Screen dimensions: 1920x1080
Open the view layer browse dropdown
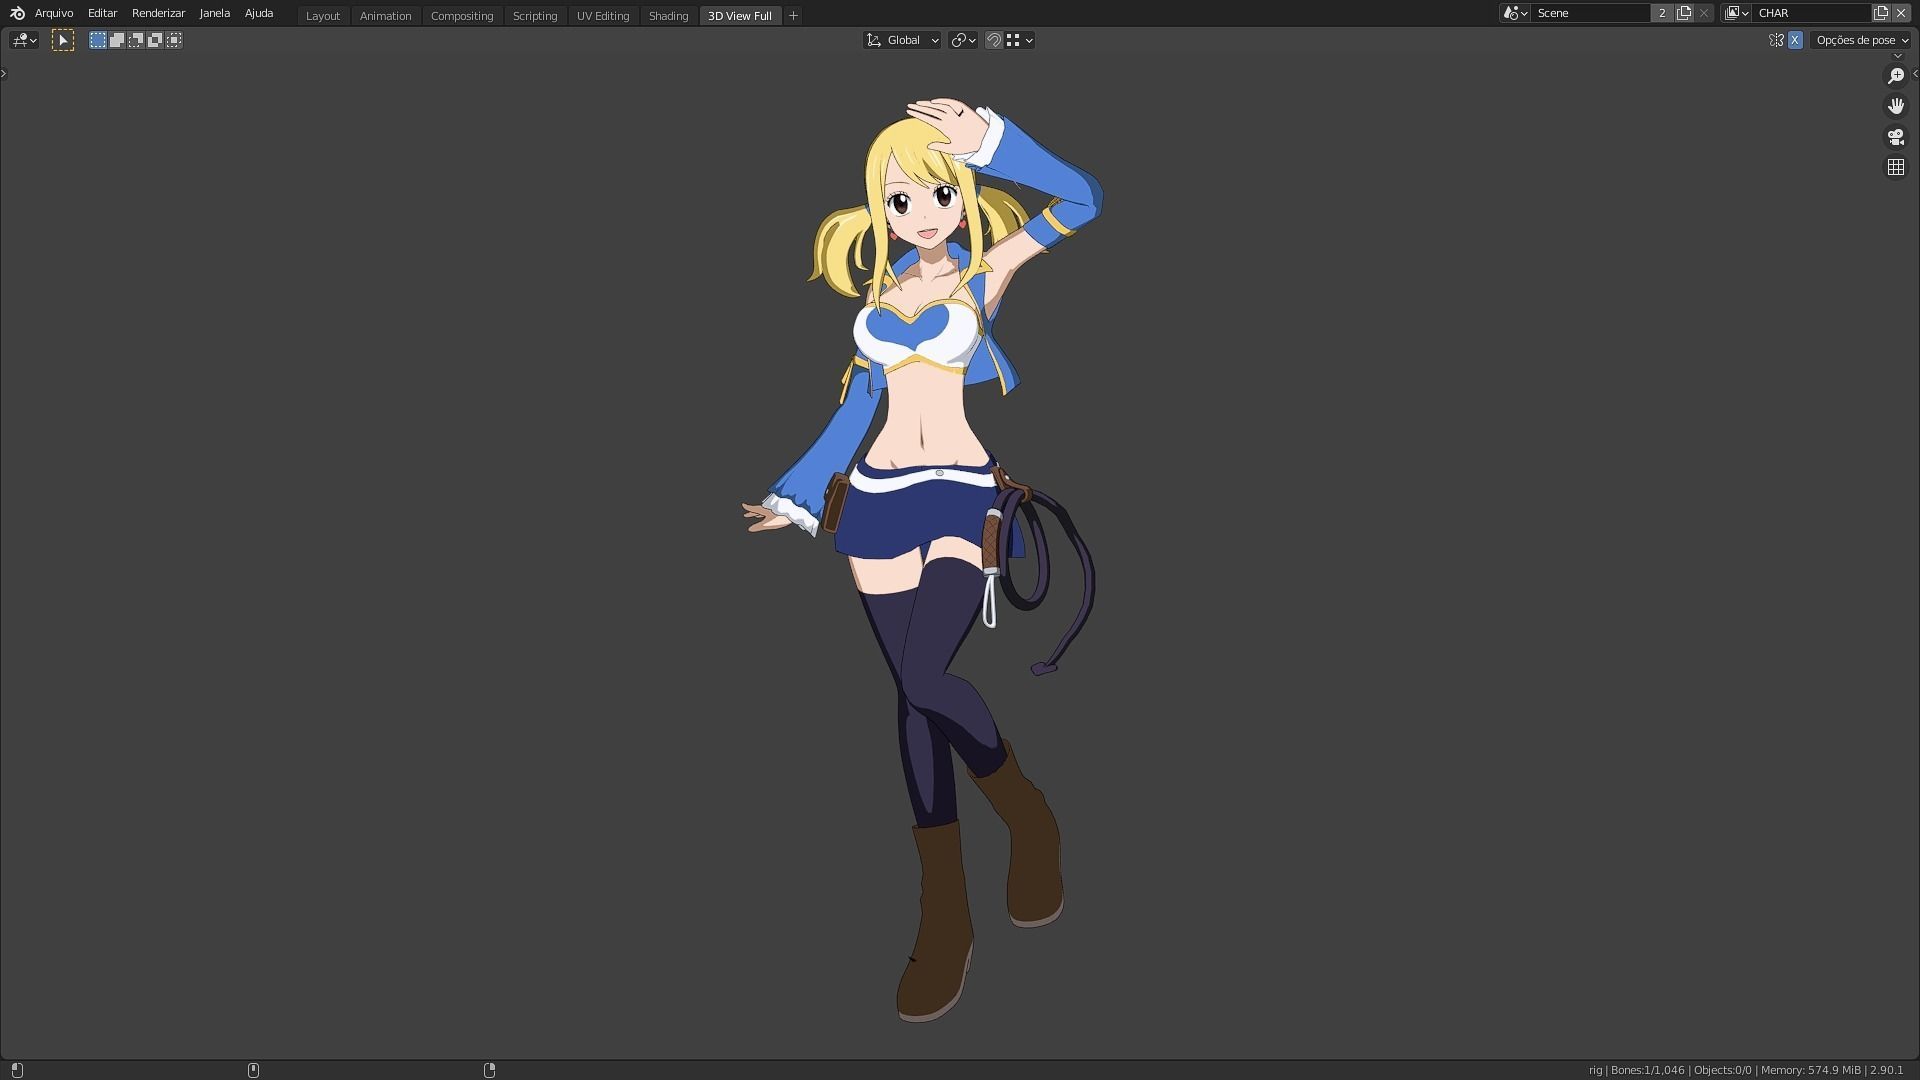click(1737, 13)
